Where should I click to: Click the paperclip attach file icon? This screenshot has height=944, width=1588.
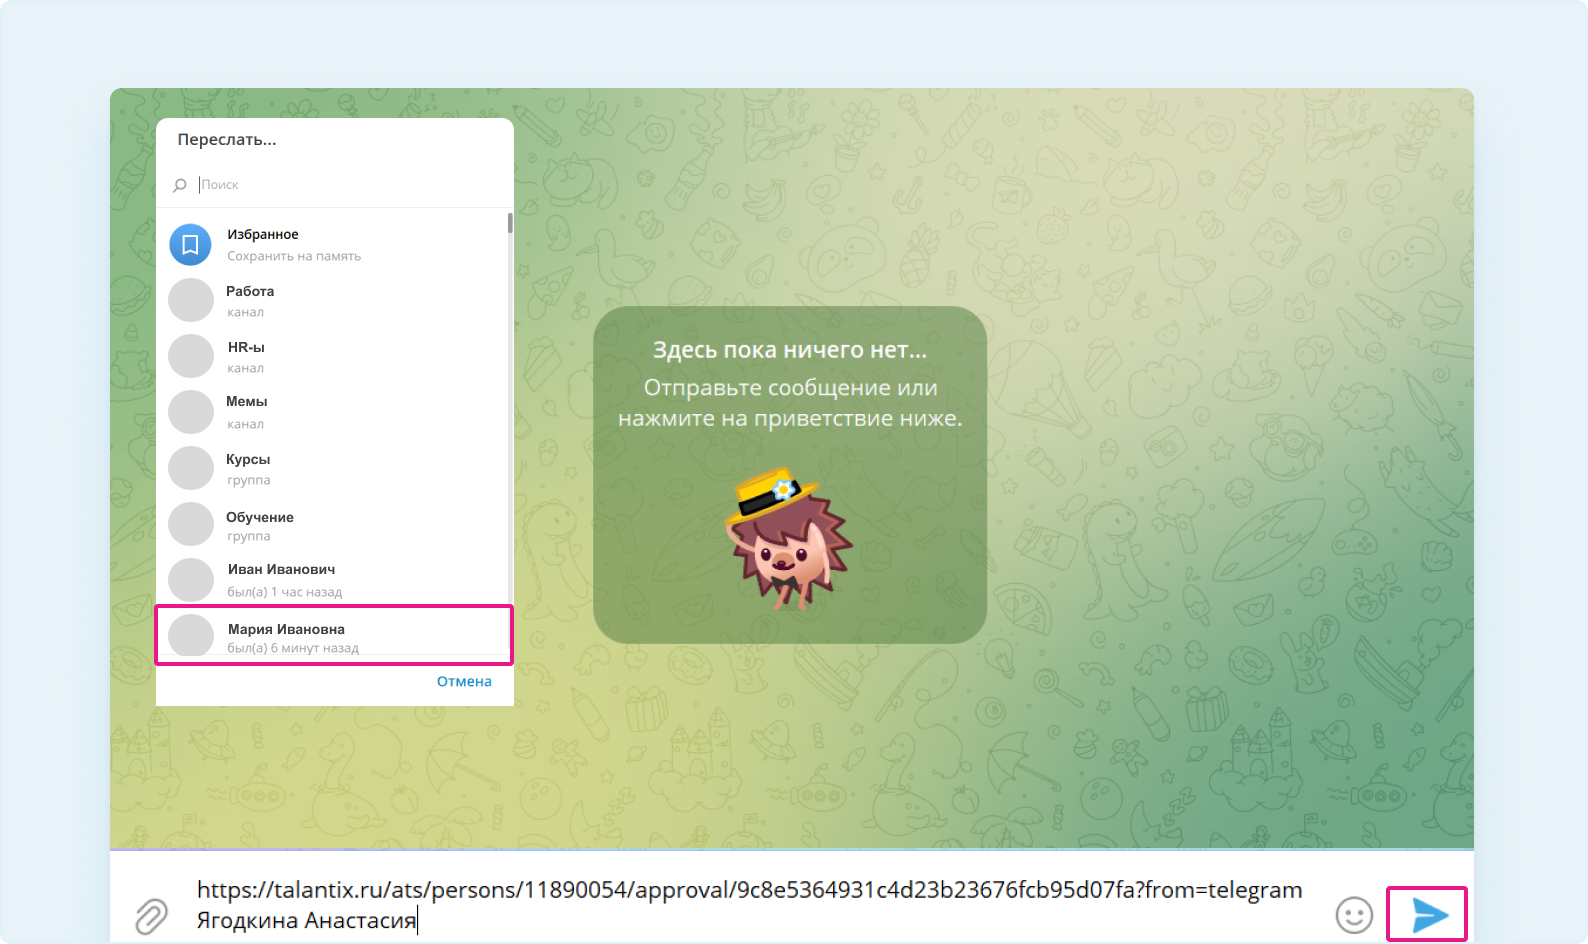(152, 915)
